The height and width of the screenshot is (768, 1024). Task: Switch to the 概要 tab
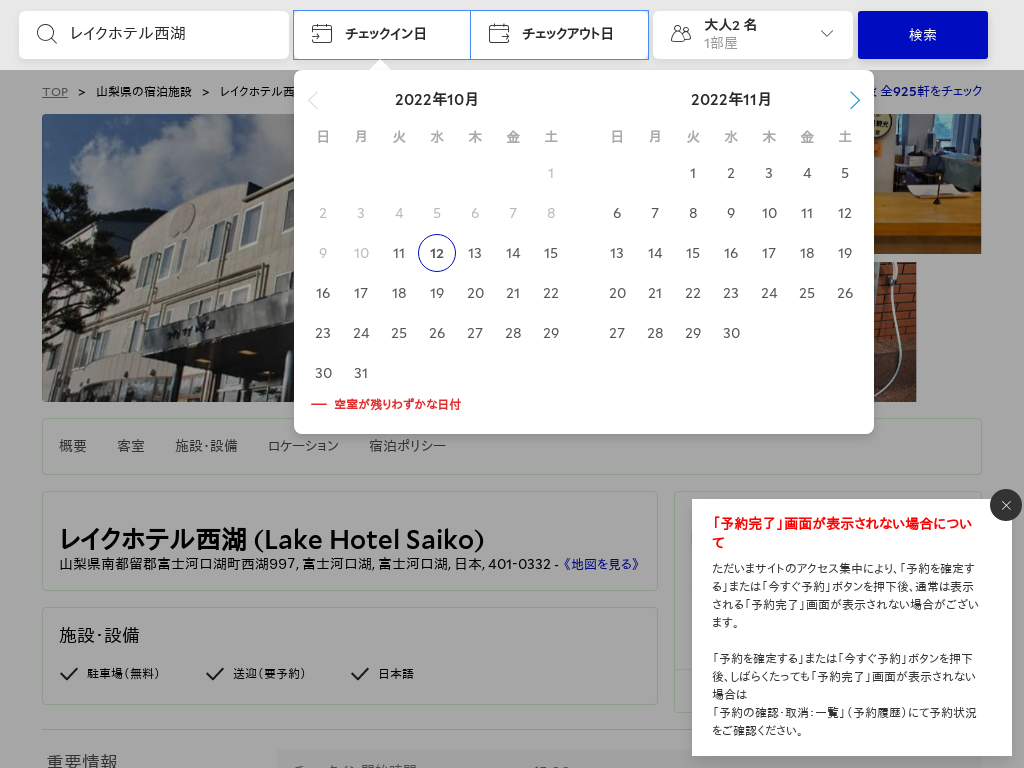click(72, 446)
